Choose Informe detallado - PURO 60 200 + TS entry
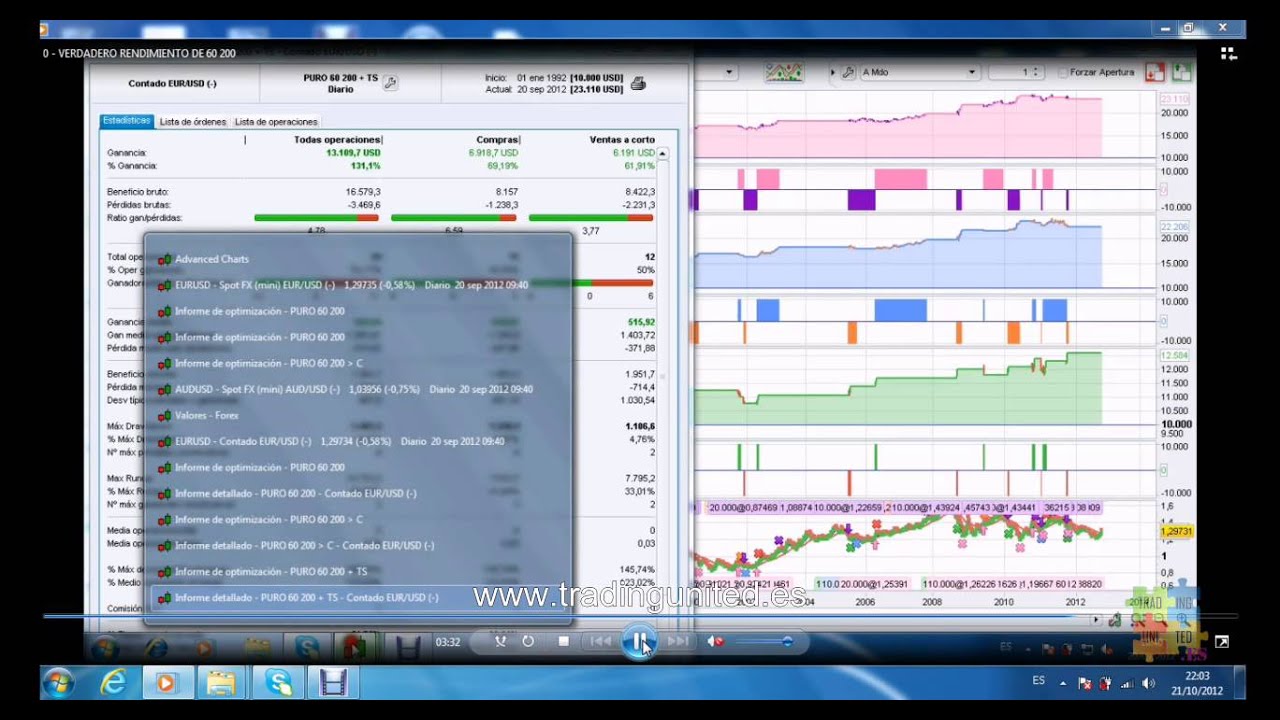This screenshot has width=1280, height=720. coord(360,597)
